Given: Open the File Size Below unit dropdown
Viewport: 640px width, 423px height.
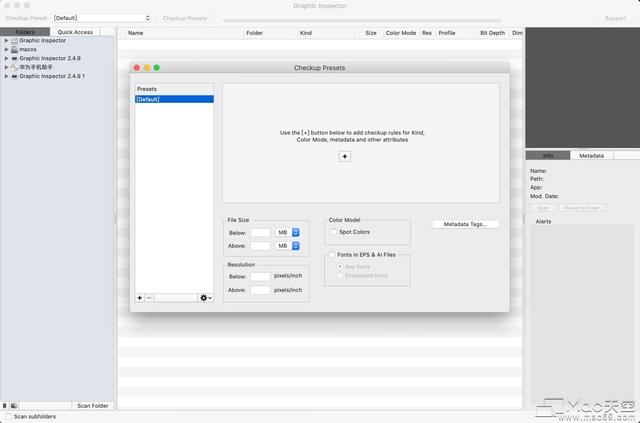Looking at the screenshot, I should click(x=288, y=232).
